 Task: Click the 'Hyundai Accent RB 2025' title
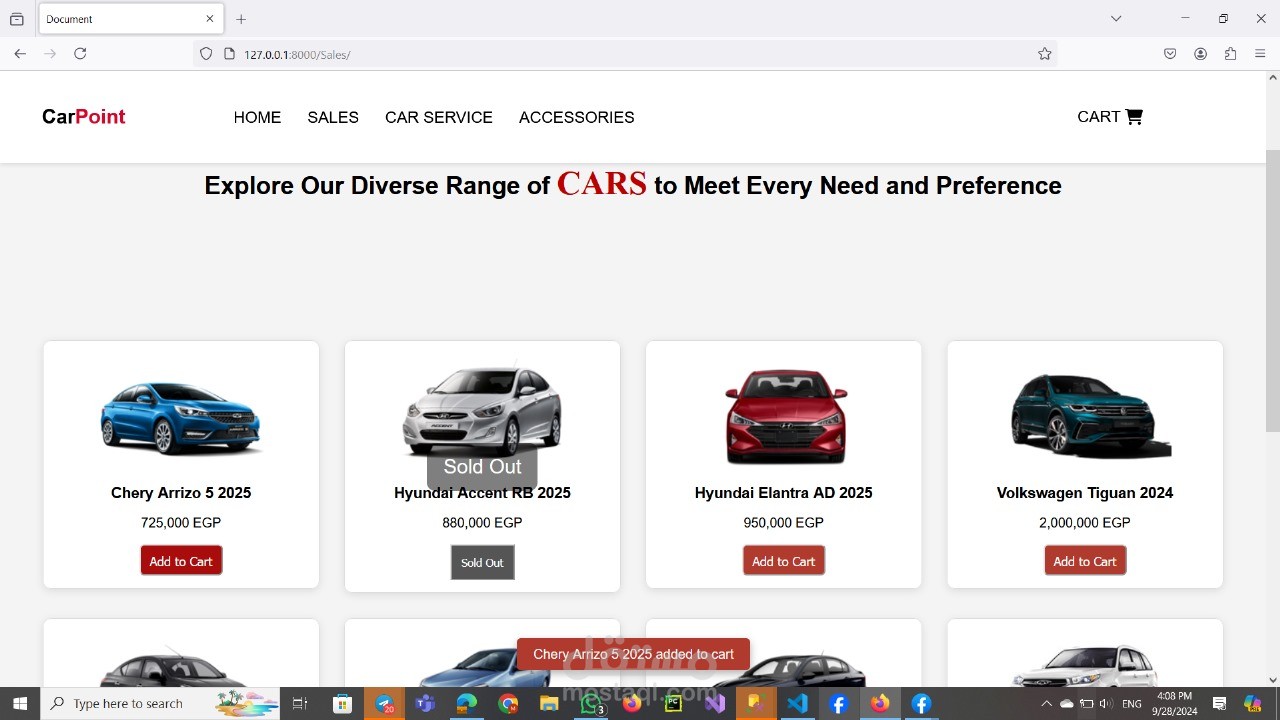482,493
